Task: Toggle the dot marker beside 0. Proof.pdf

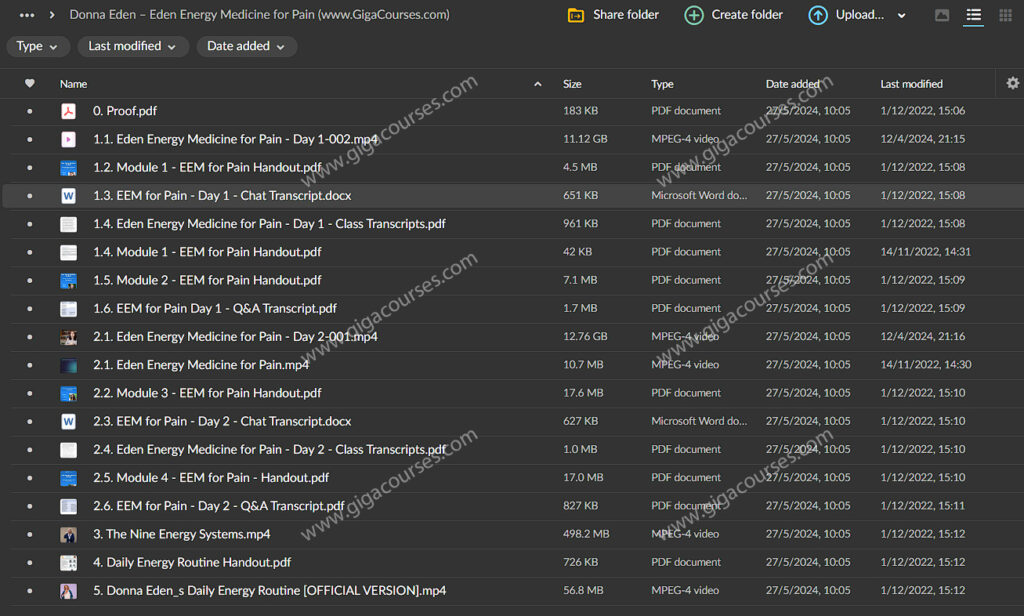Action: [29, 111]
